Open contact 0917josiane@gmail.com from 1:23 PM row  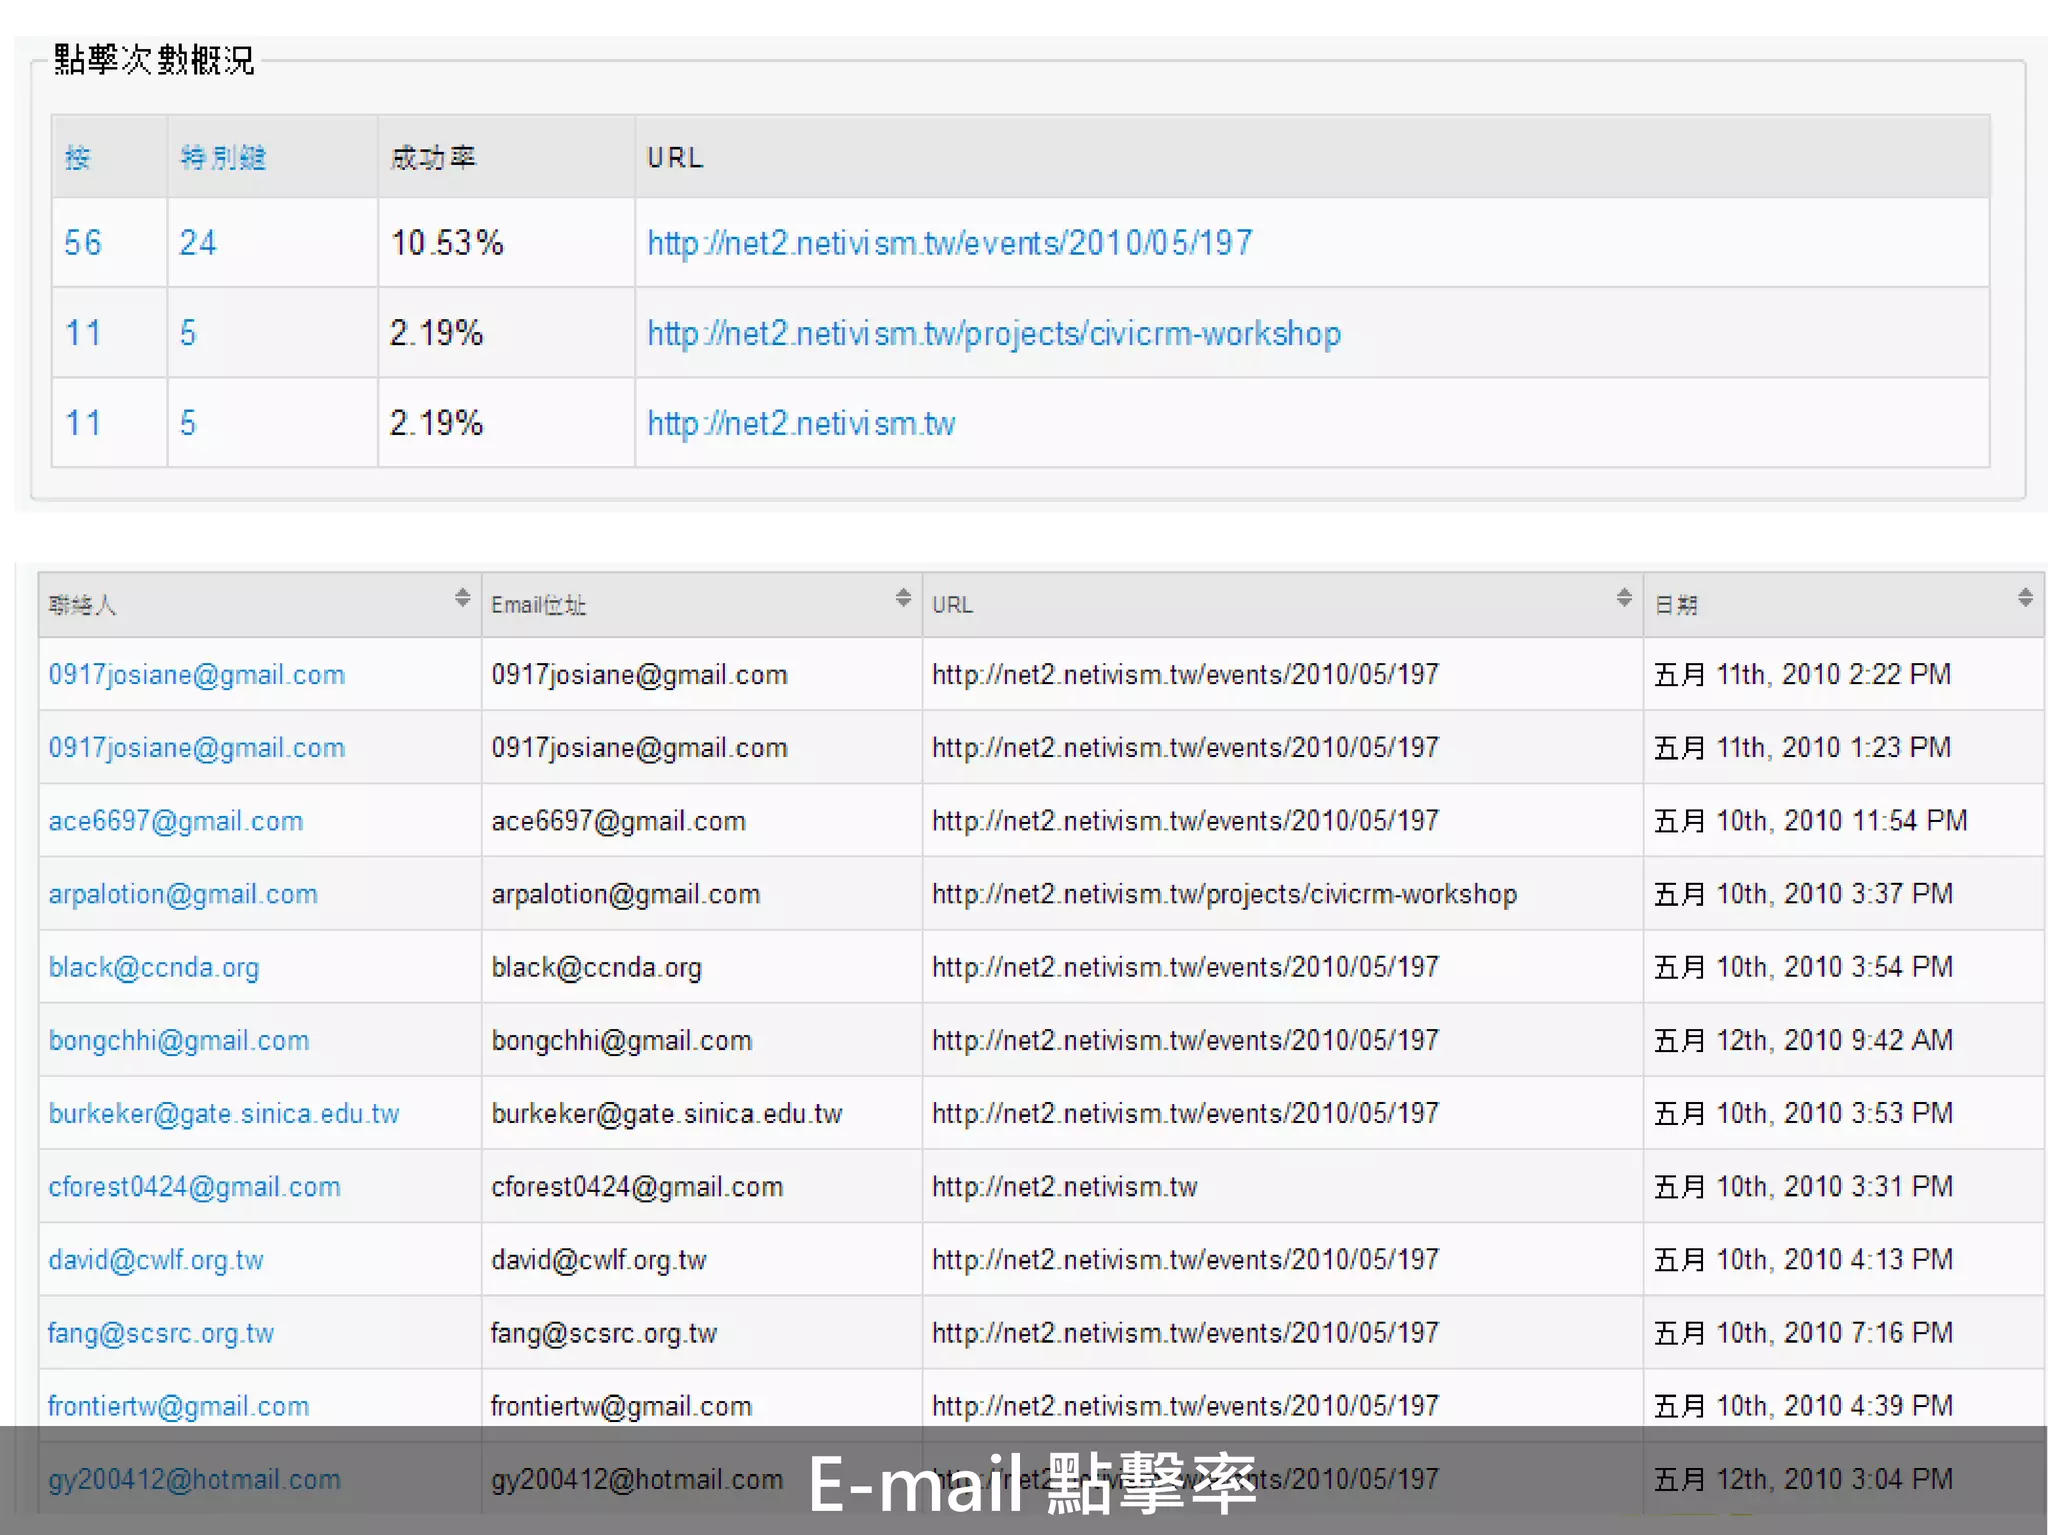(197, 748)
